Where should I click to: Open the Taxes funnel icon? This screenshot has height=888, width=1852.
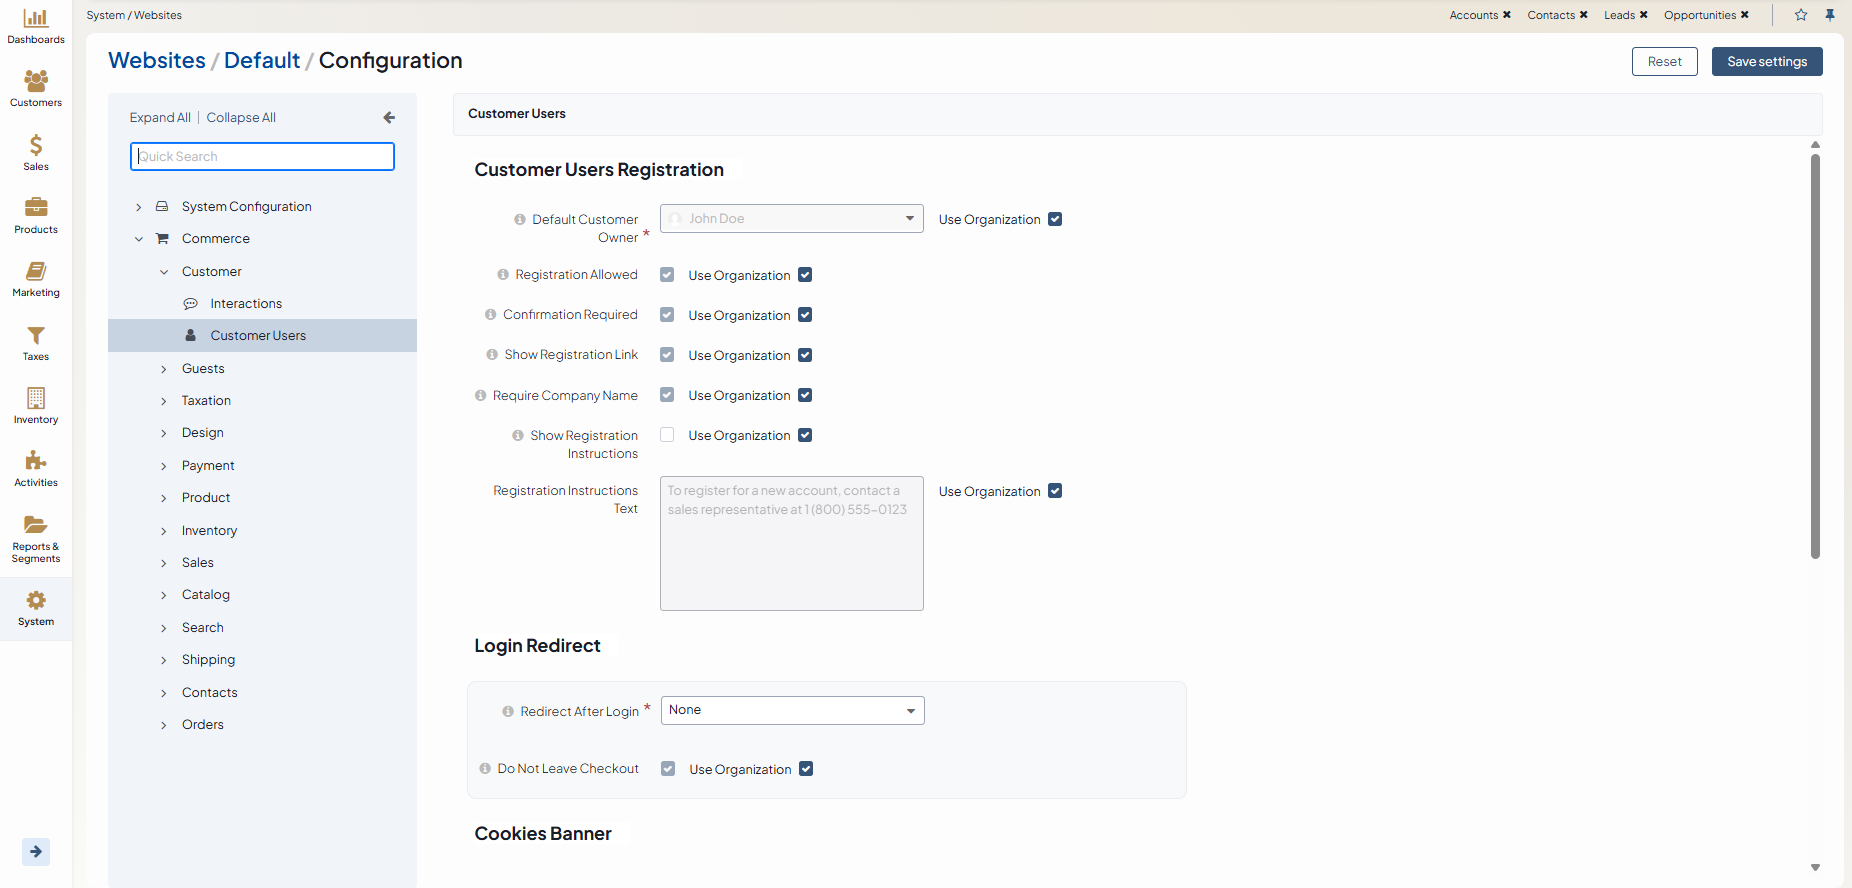[x=36, y=336]
